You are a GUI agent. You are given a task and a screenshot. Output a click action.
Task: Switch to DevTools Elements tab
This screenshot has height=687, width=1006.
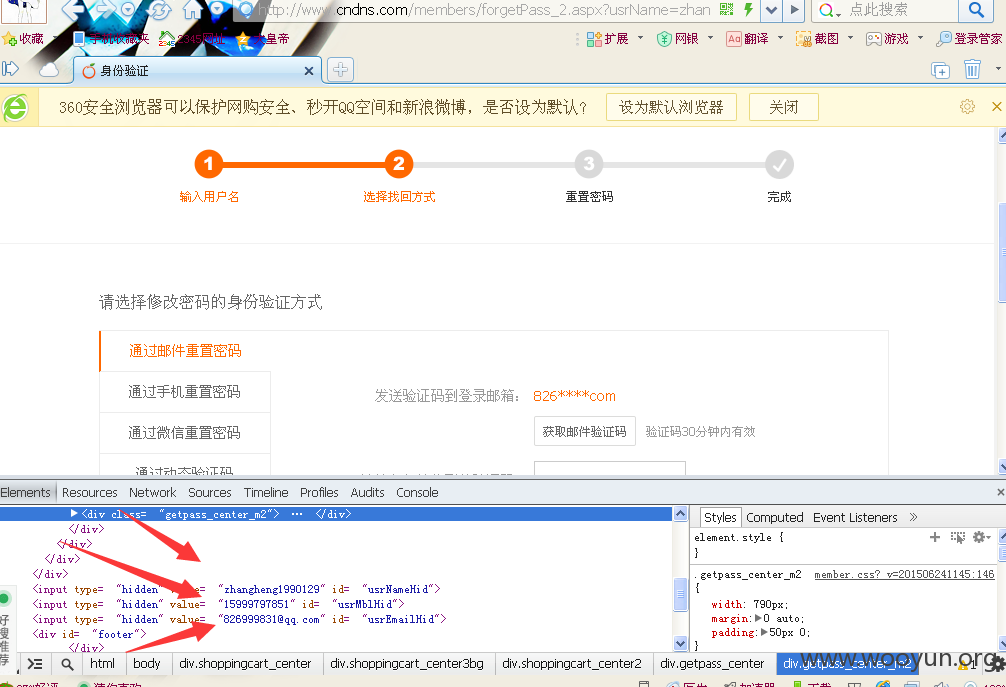click(25, 493)
